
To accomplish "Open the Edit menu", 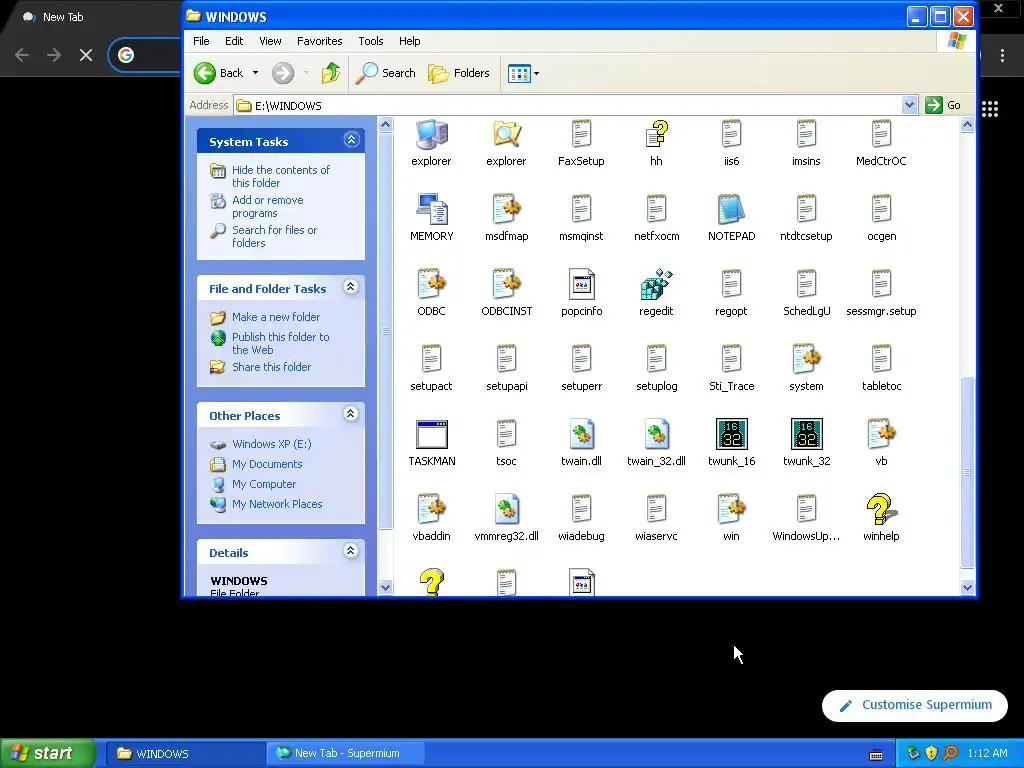I will 234,41.
